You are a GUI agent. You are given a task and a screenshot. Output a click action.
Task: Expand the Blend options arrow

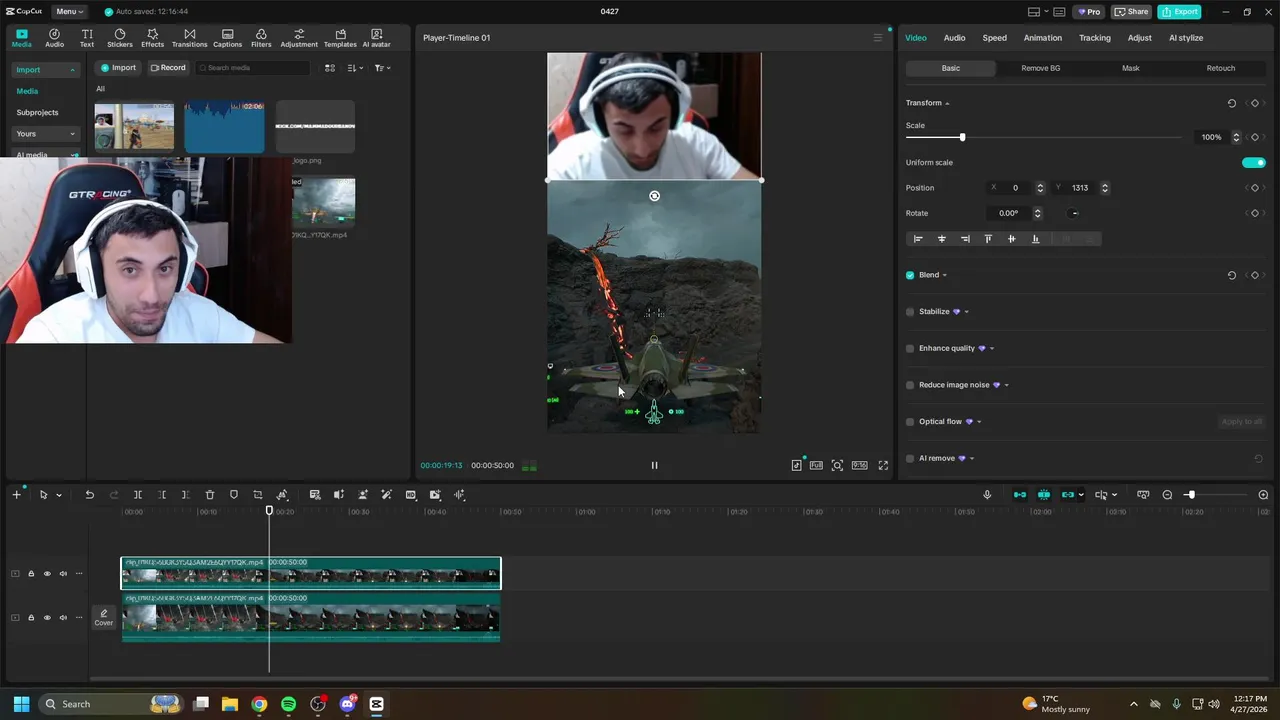944,275
